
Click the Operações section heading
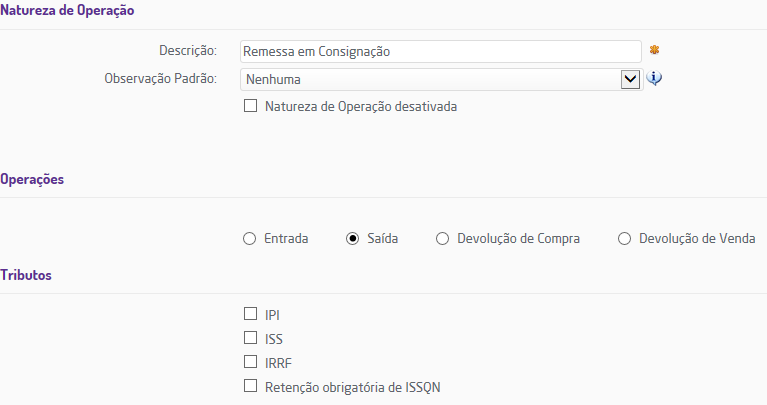(x=32, y=179)
